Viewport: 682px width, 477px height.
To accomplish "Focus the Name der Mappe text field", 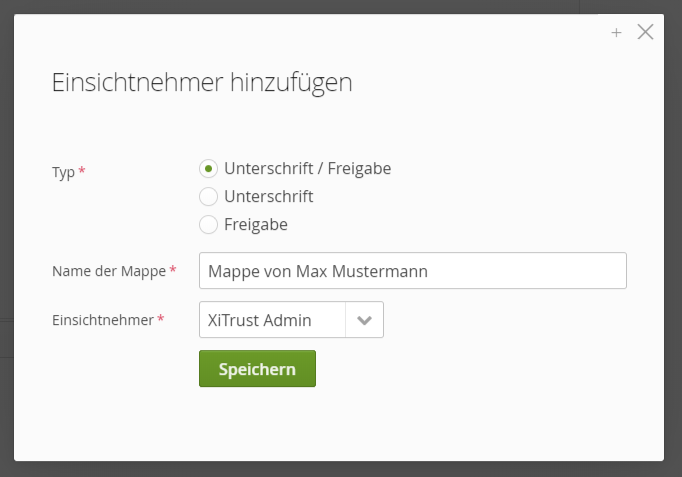I will coord(412,271).
